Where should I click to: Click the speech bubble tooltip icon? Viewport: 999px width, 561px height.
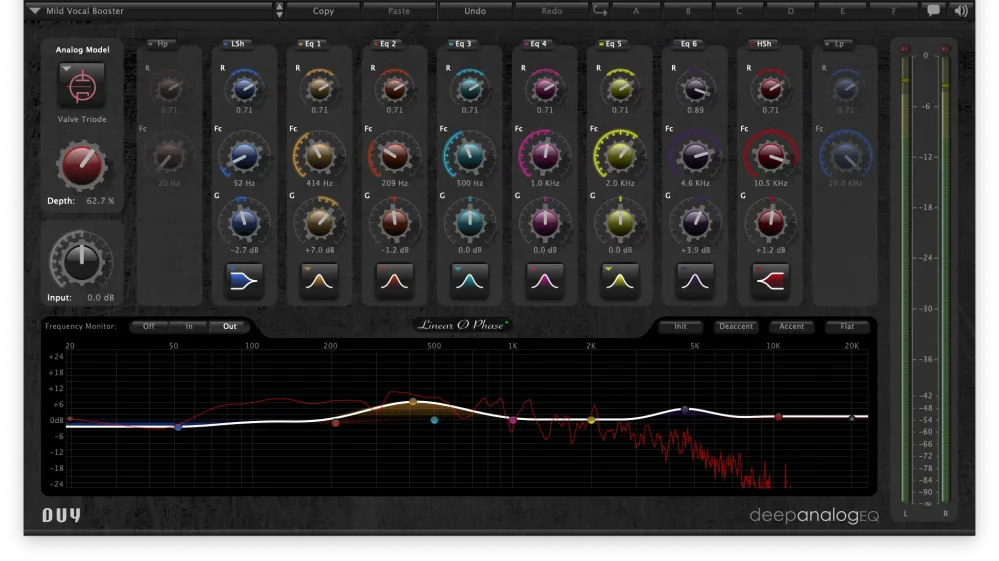click(x=933, y=10)
